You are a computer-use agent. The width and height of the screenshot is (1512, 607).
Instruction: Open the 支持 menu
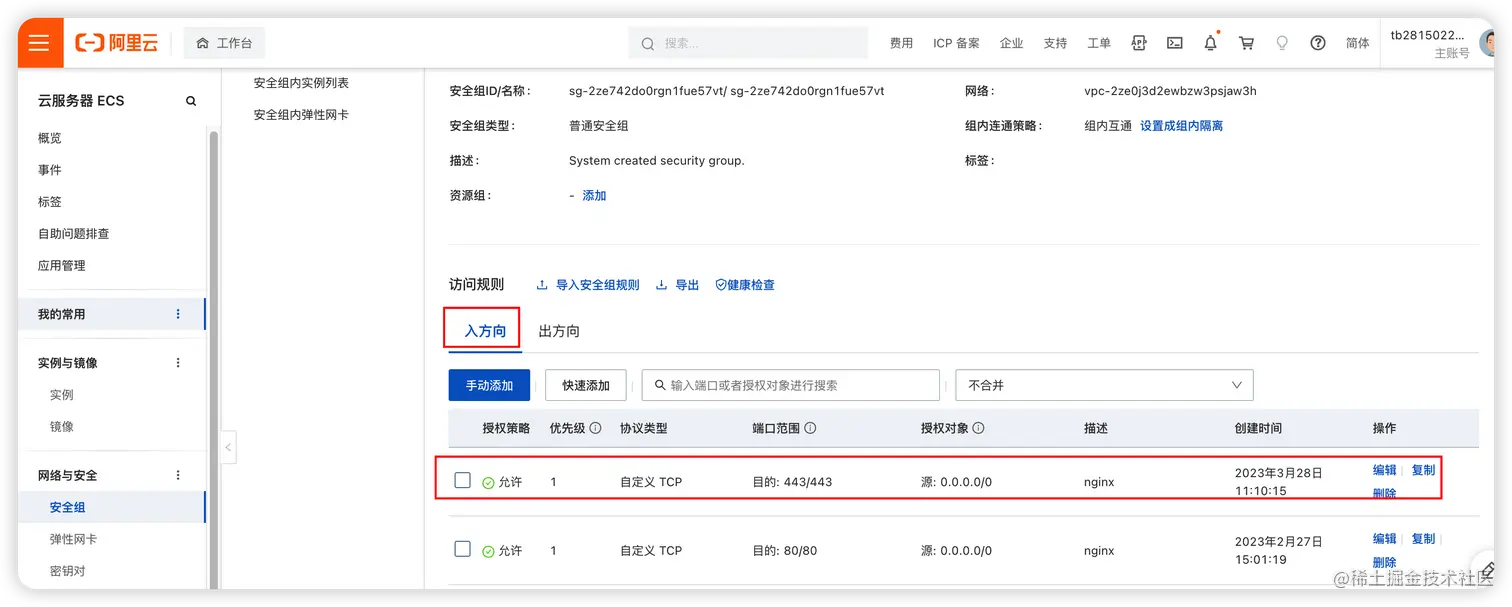pos(1055,43)
